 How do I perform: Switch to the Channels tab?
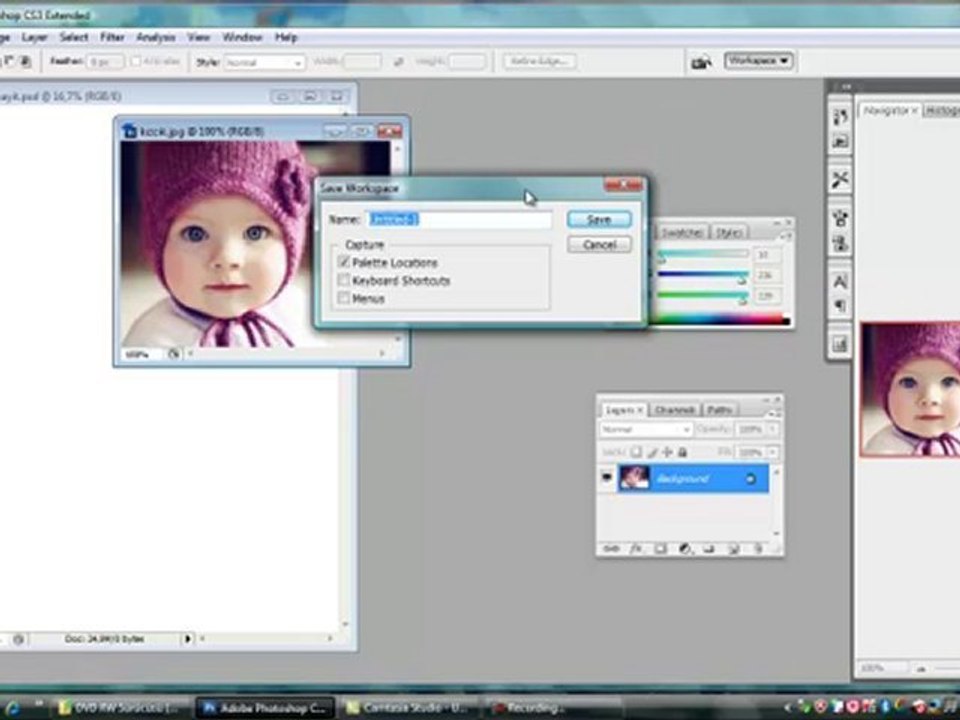point(674,410)
